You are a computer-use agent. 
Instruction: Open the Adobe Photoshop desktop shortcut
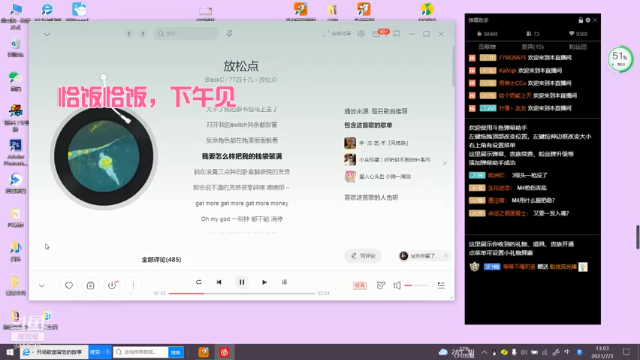pyautogui.click(x=16, y=152)
